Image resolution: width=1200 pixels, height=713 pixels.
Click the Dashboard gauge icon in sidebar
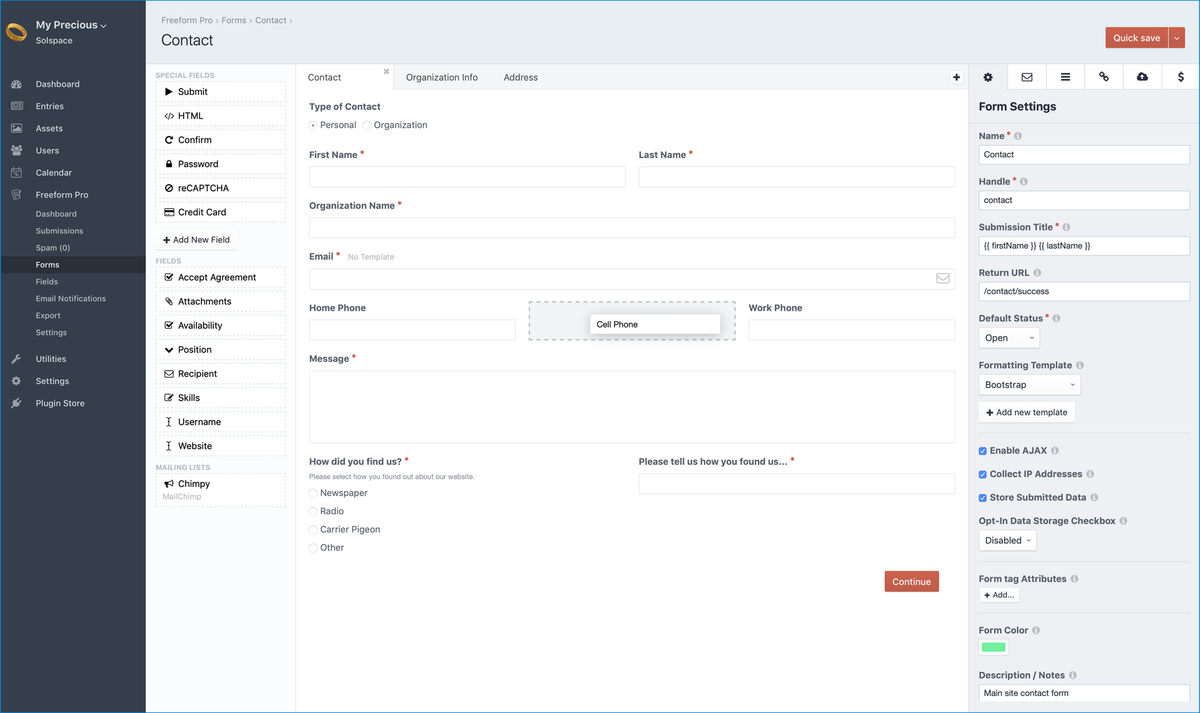(x=17, y=84)
